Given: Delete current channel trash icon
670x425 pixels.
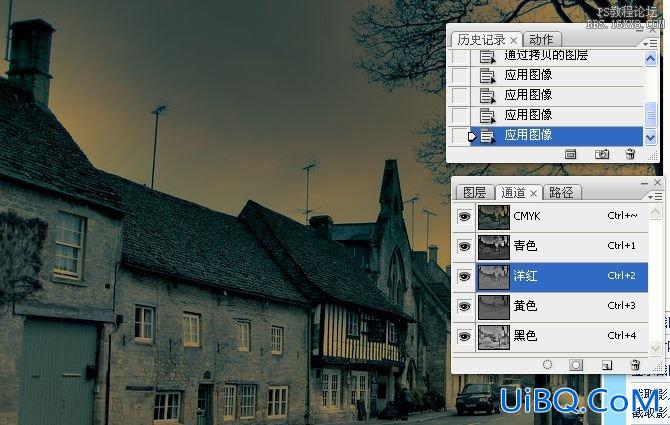Looking at the screenshot, I should pos(635,365).
